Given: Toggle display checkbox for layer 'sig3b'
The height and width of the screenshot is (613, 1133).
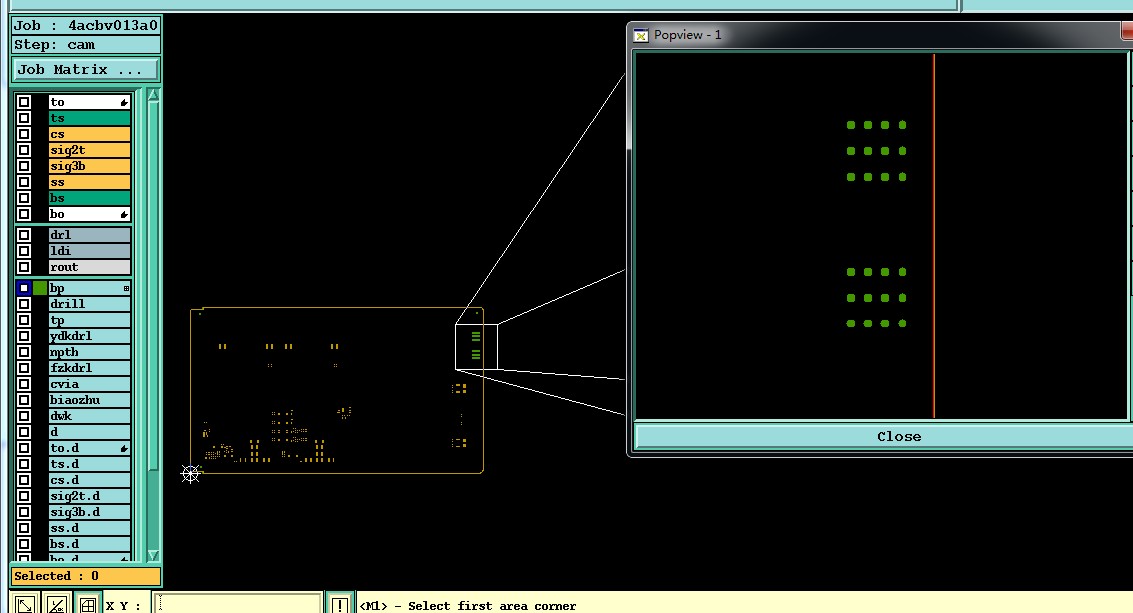Looking at the screenshot, I should click(x=24, y=166).
